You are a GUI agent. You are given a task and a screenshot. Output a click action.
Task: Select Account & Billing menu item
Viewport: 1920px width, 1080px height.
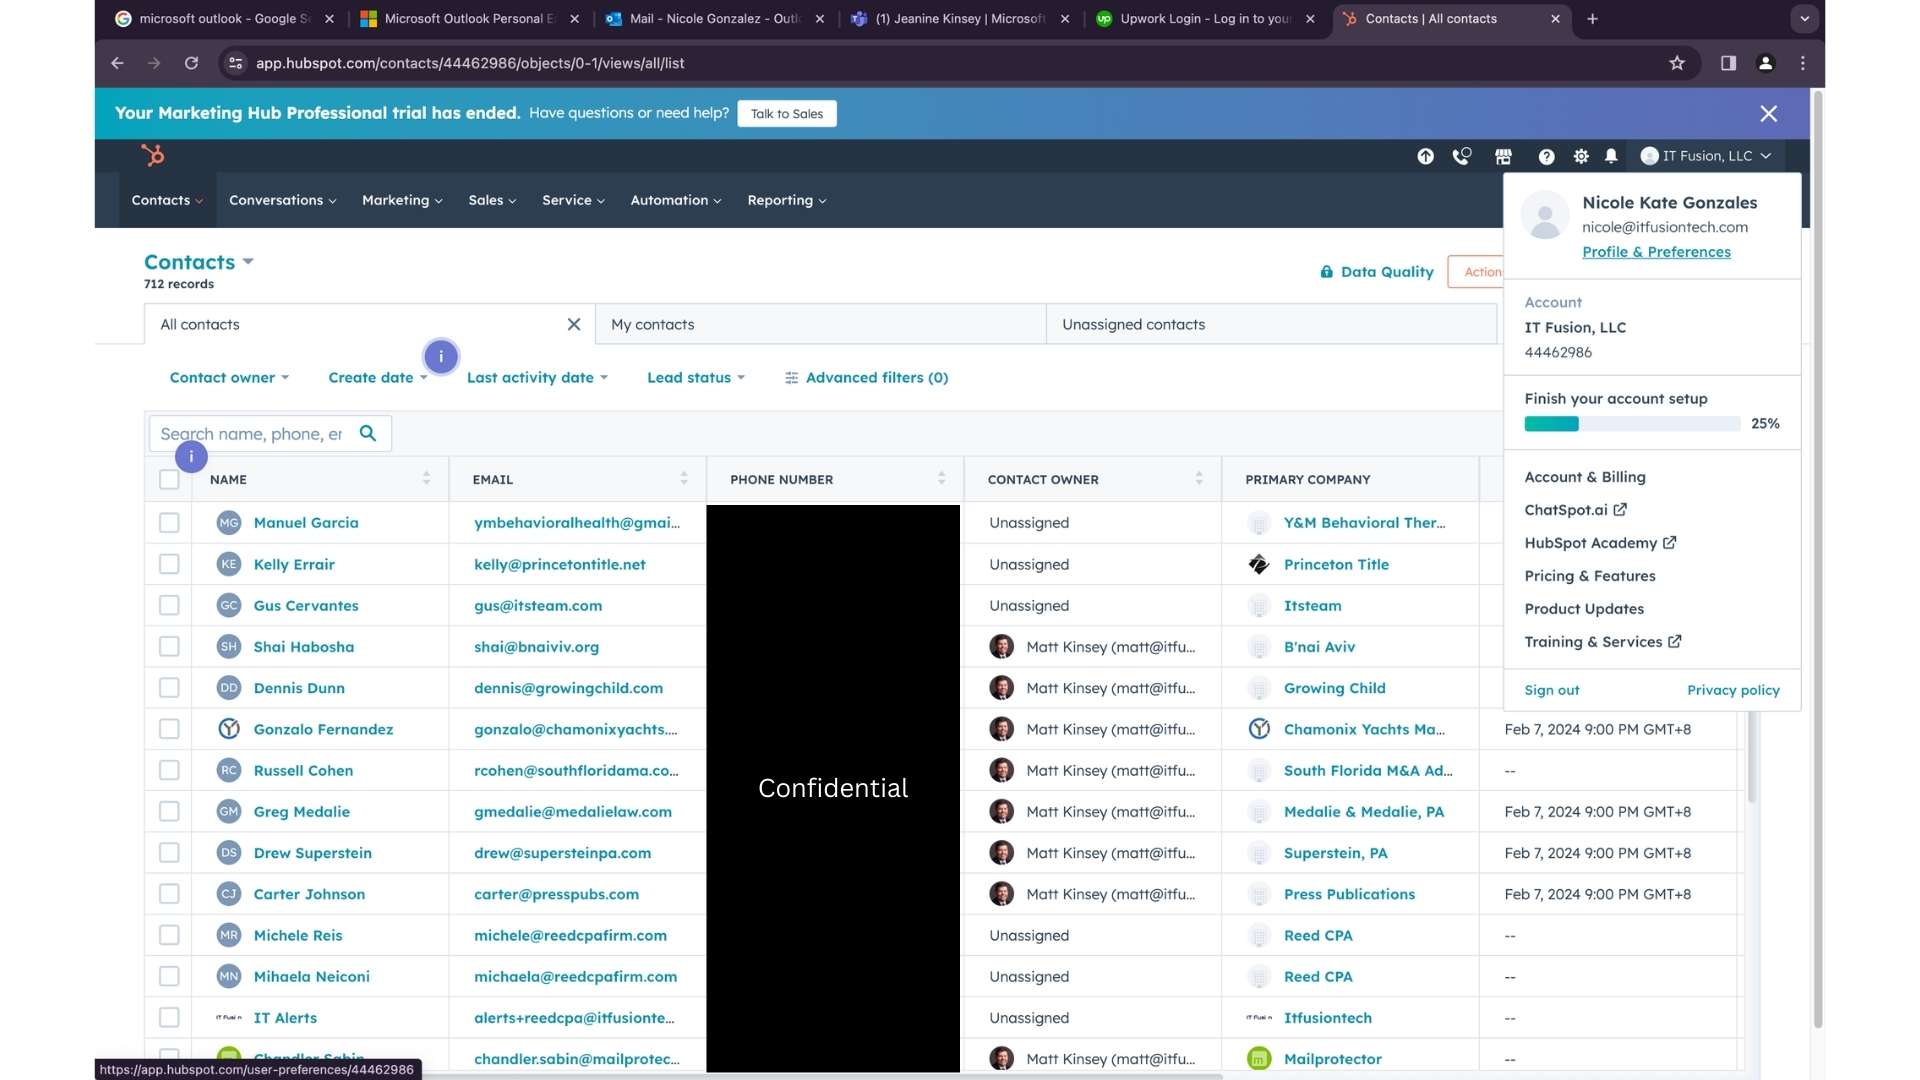(x=1584, y=477)
